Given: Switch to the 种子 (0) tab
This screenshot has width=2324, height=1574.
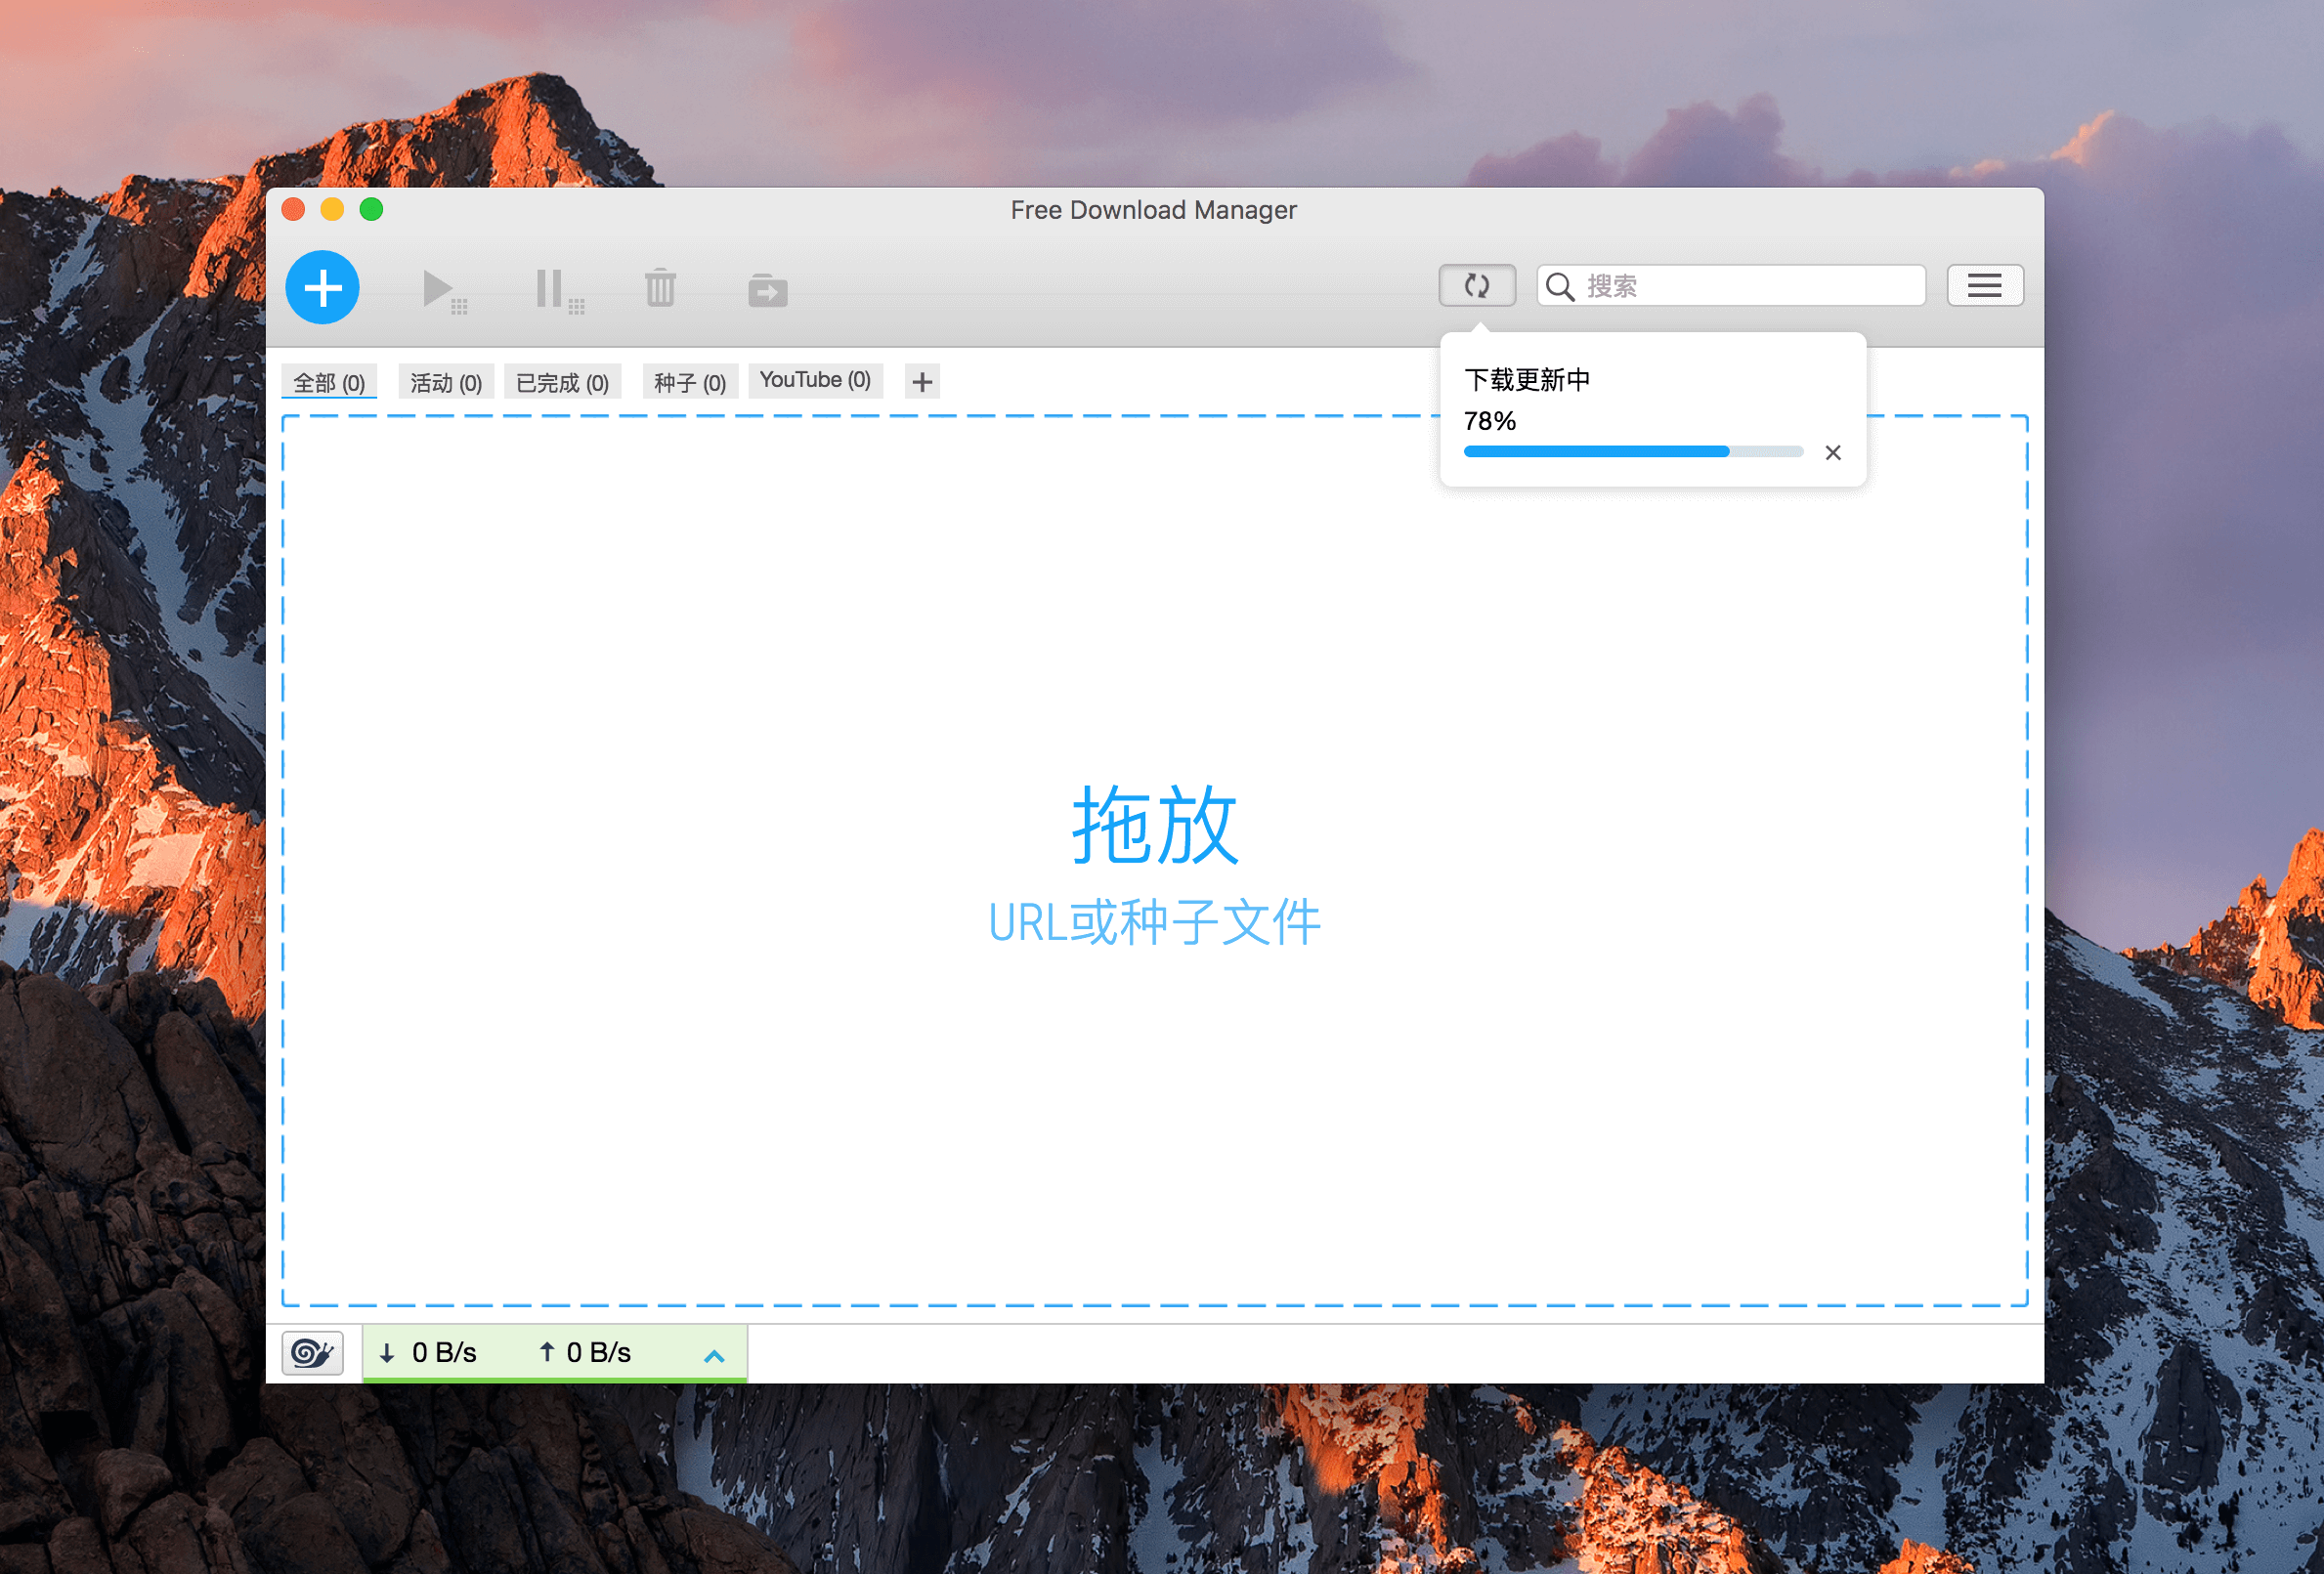Looking at the screenshot, I should coord(690,382).
